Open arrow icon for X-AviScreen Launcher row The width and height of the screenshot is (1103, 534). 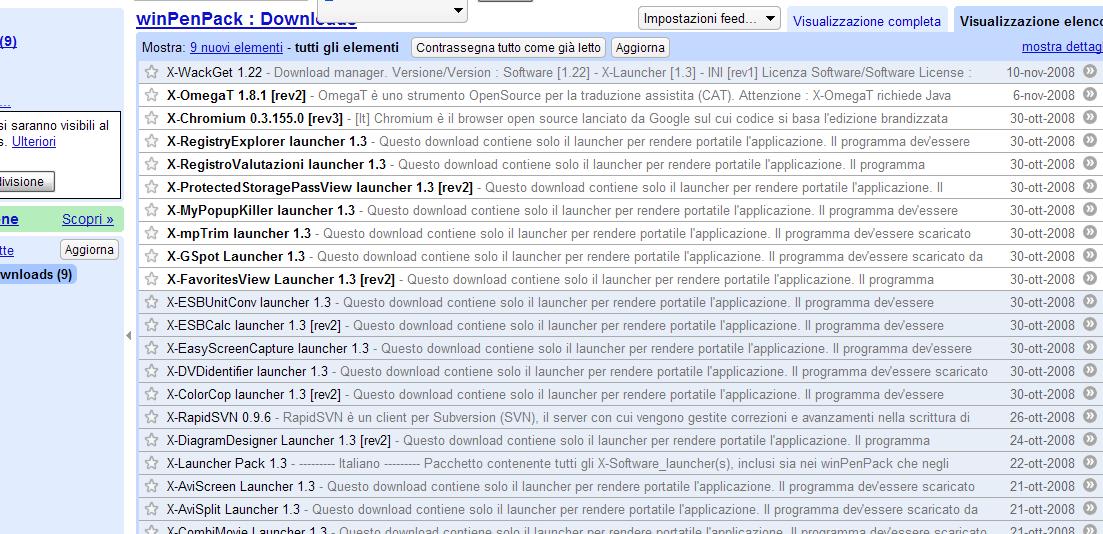coord(1090,486)
